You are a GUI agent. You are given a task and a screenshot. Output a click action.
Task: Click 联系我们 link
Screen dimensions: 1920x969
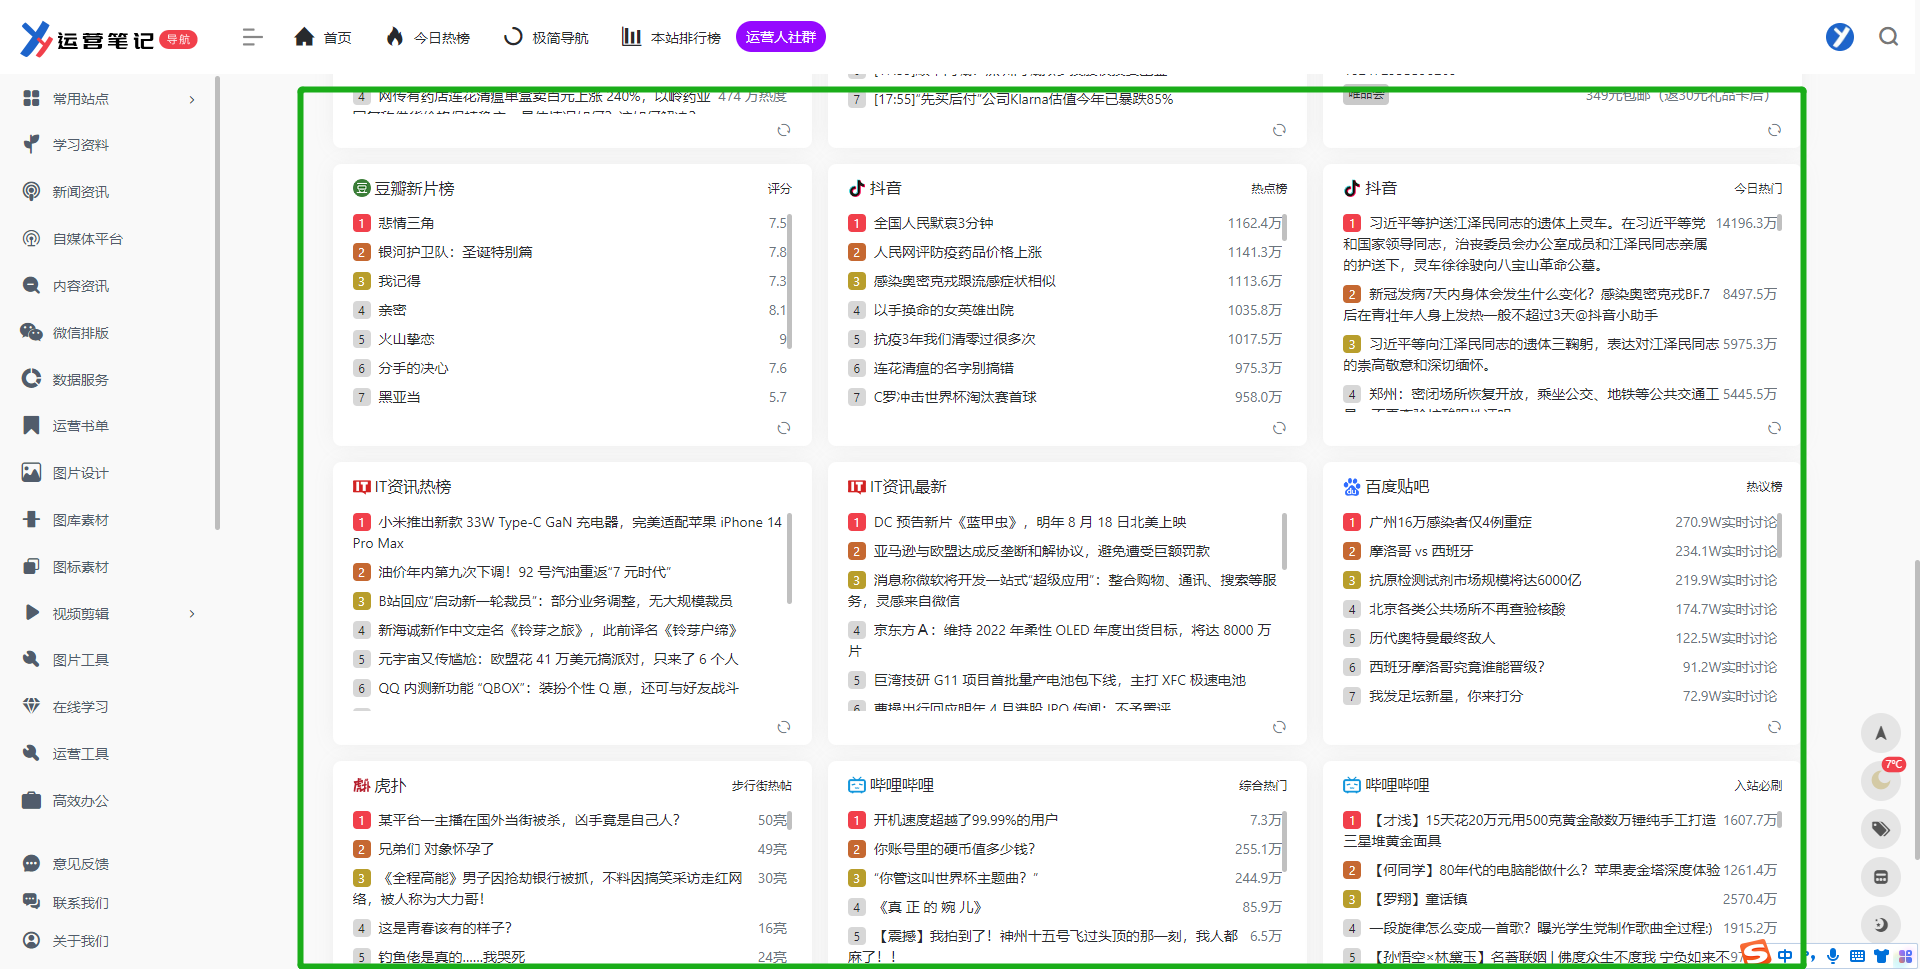tap(81, 903)
